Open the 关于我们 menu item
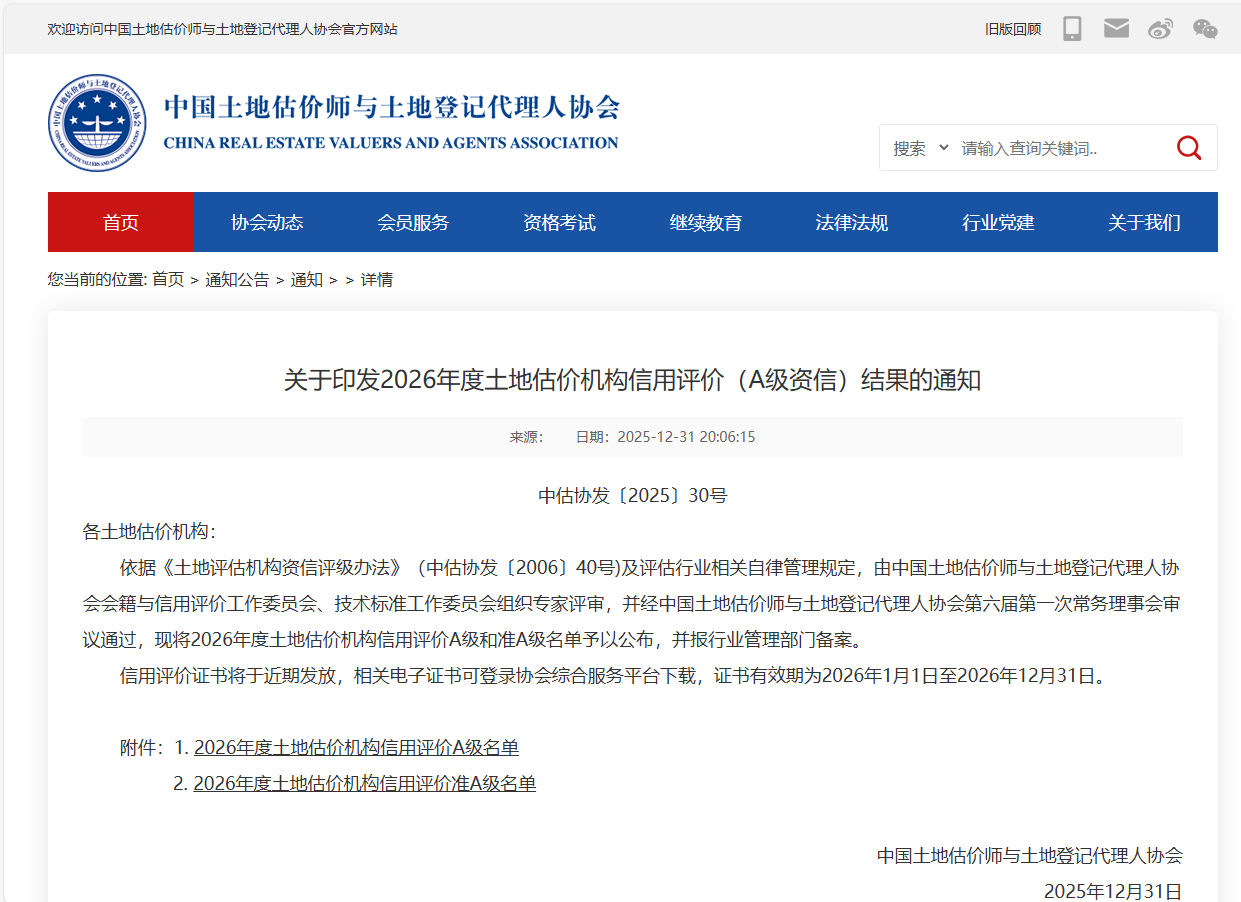The height and width of the screenshot is (902, 1241). pos(1144,222)
